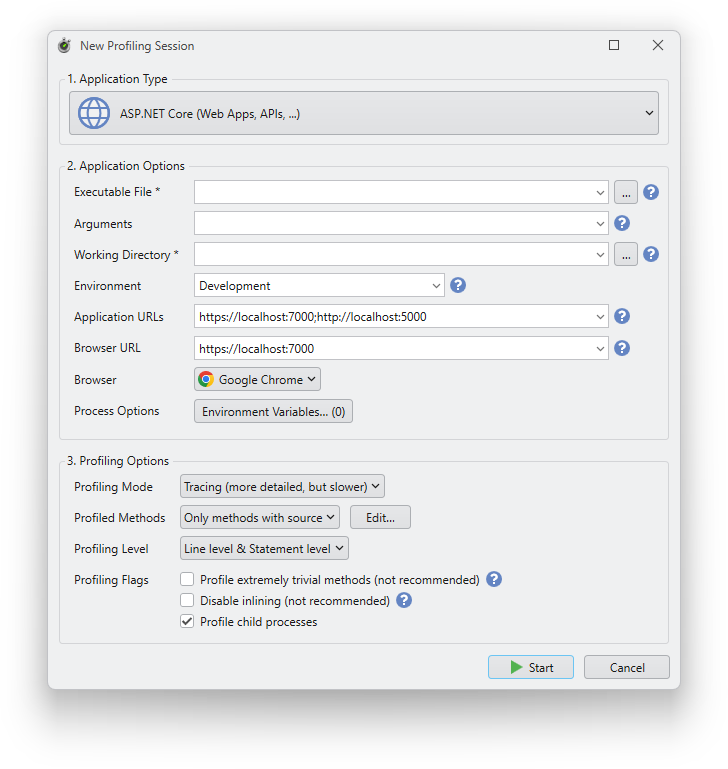
Task: Enable Profile extremely trivial methods checkbox
Action: point(187,579)
